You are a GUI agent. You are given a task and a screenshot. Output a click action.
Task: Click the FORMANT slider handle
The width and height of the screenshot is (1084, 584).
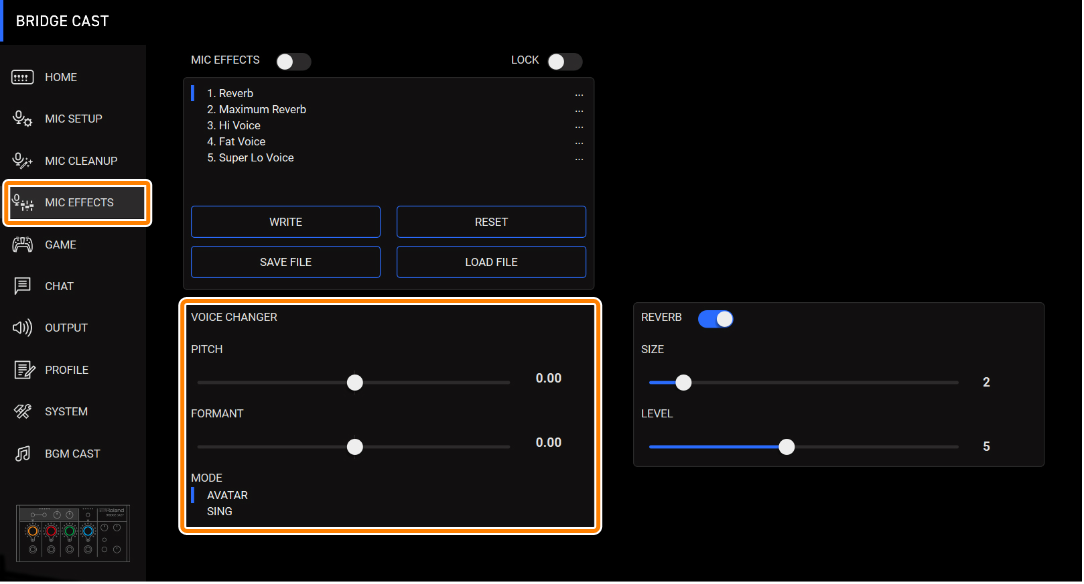tap(355, 446)
